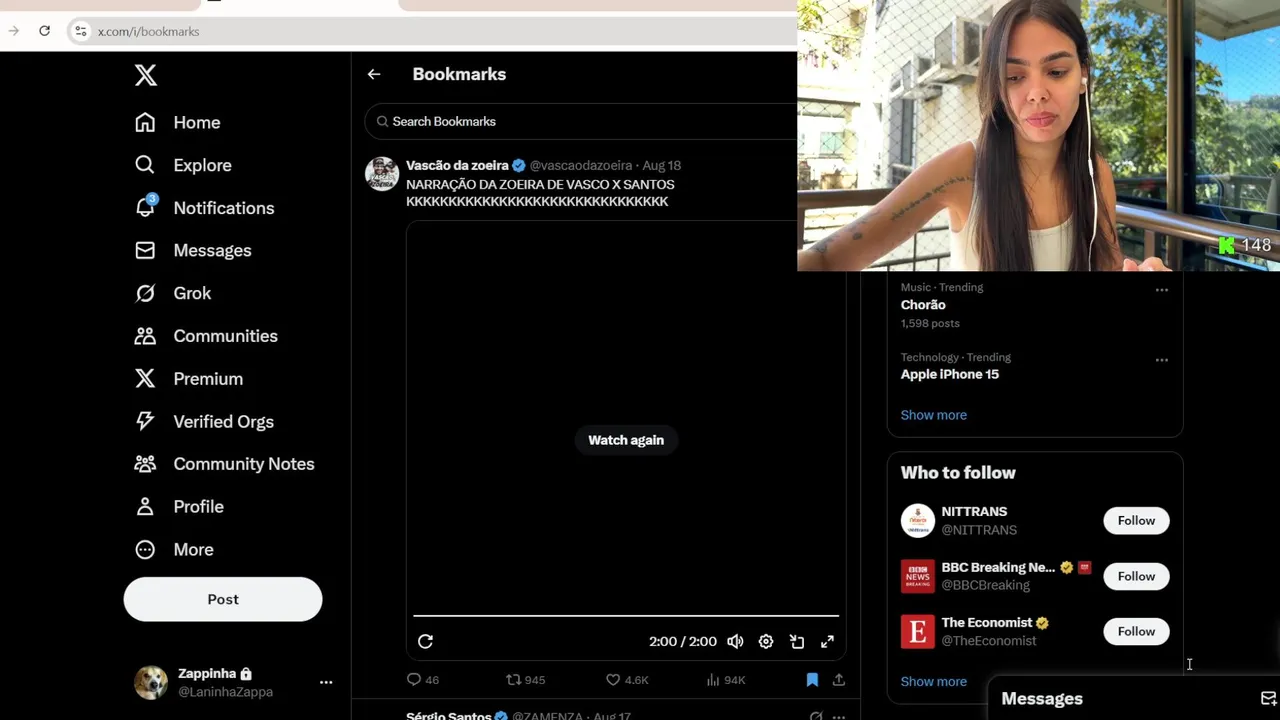Click the video progress bar
Image resolution: width=1280 pixels, height=720 pixels.
626,616
